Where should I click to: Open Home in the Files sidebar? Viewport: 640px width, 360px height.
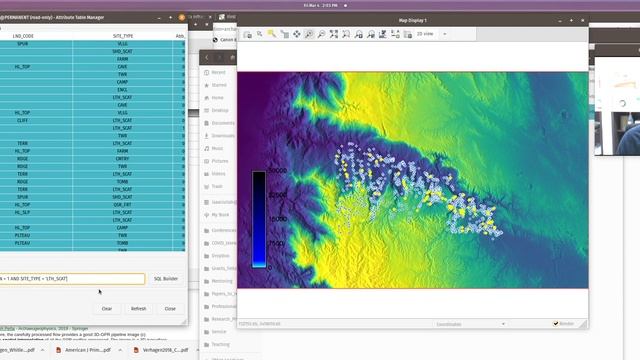coord(218,98)
